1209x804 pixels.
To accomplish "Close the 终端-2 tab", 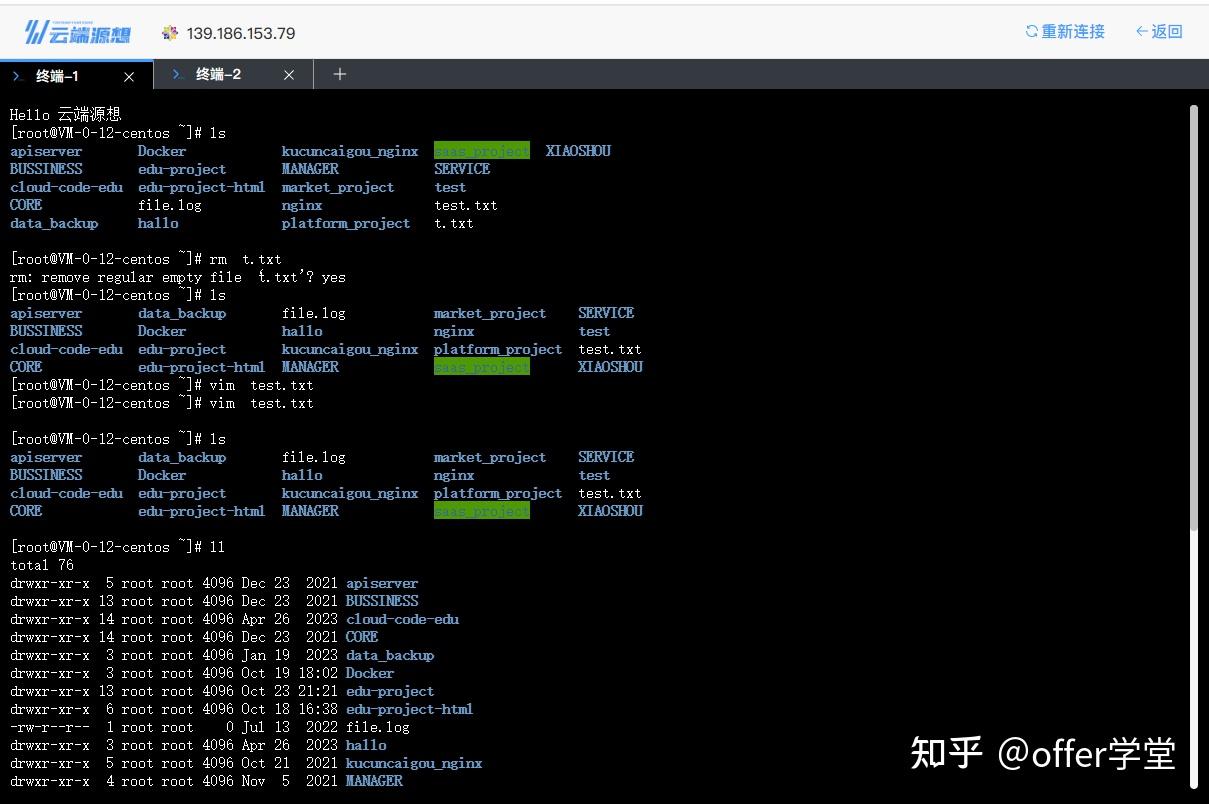I will (289, 74).
